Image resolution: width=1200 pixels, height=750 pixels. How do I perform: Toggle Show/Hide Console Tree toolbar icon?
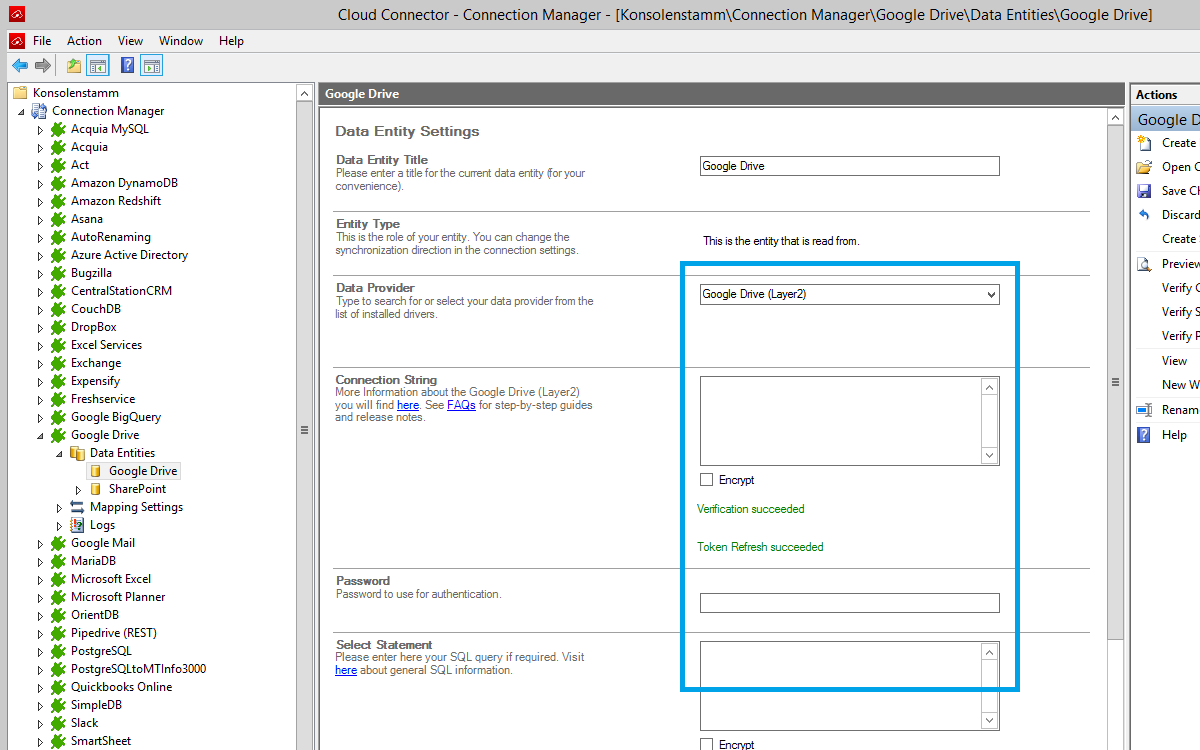pos(97,66)
